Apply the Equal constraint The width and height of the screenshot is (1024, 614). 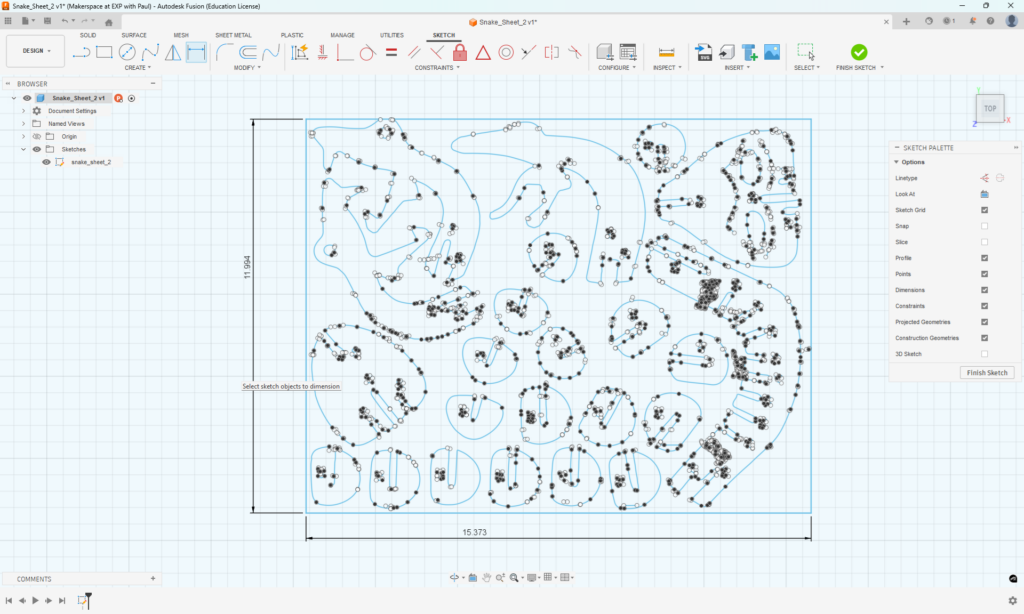(392, 52)
